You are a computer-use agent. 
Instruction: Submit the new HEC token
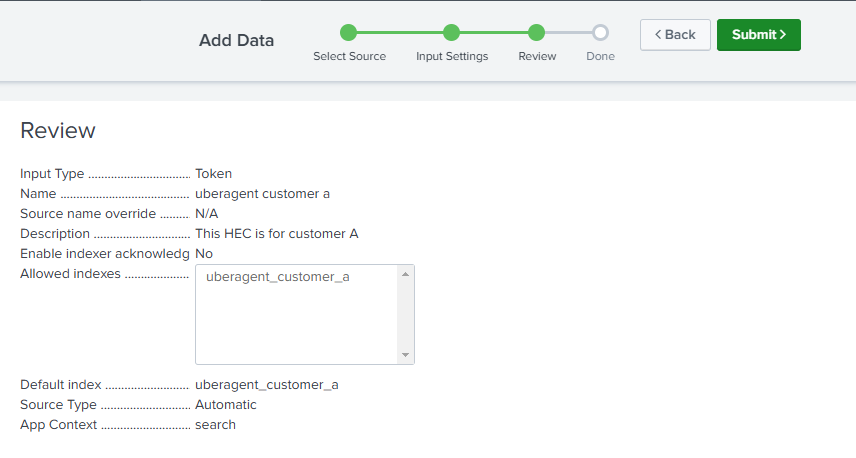tap(758, 35)
